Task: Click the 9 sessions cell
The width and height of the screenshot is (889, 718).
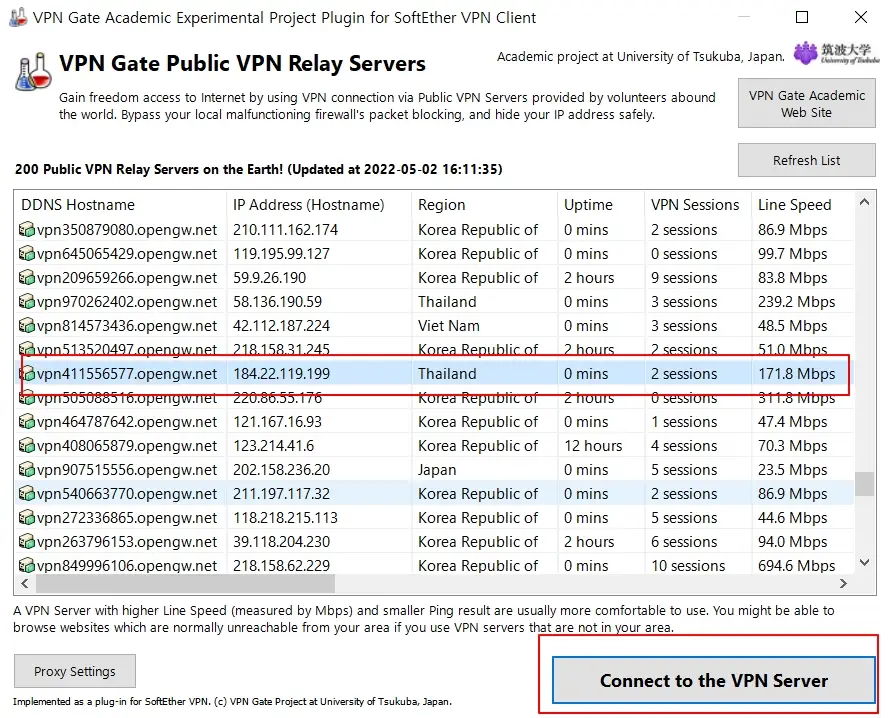Action: pyautogui.click(x=684, y=277)
